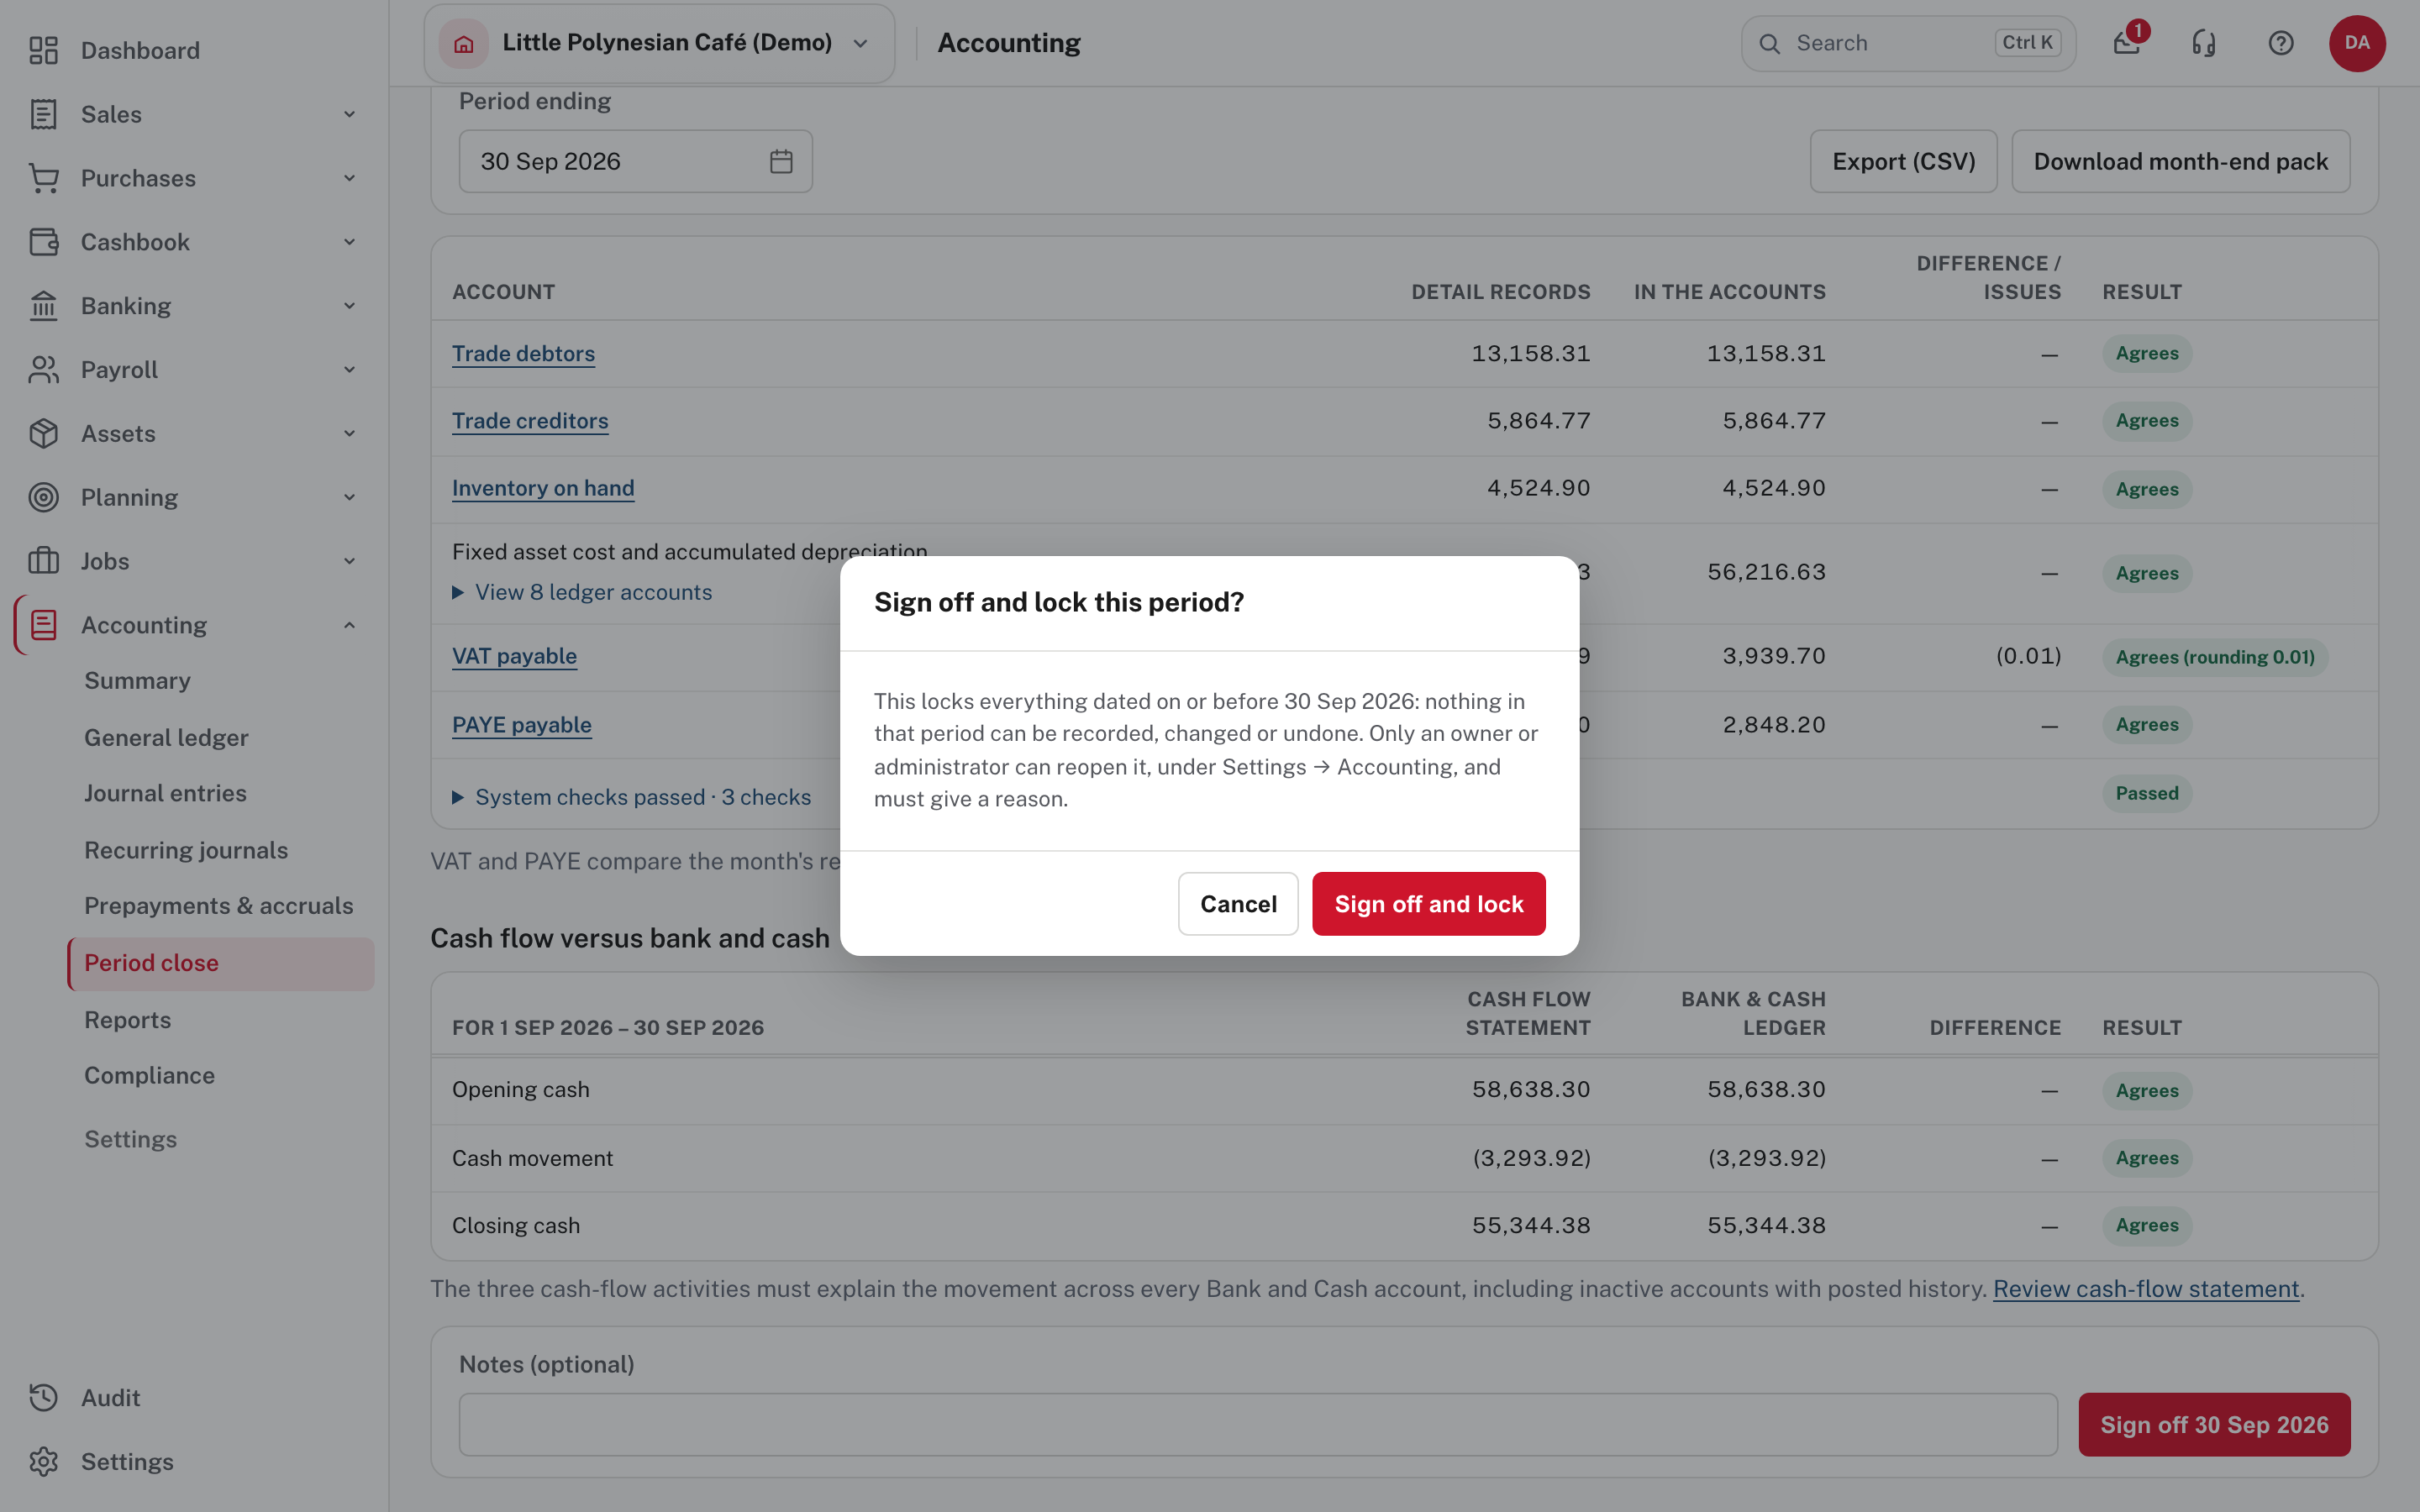Click the Notes (optional) text field

1258,1425
